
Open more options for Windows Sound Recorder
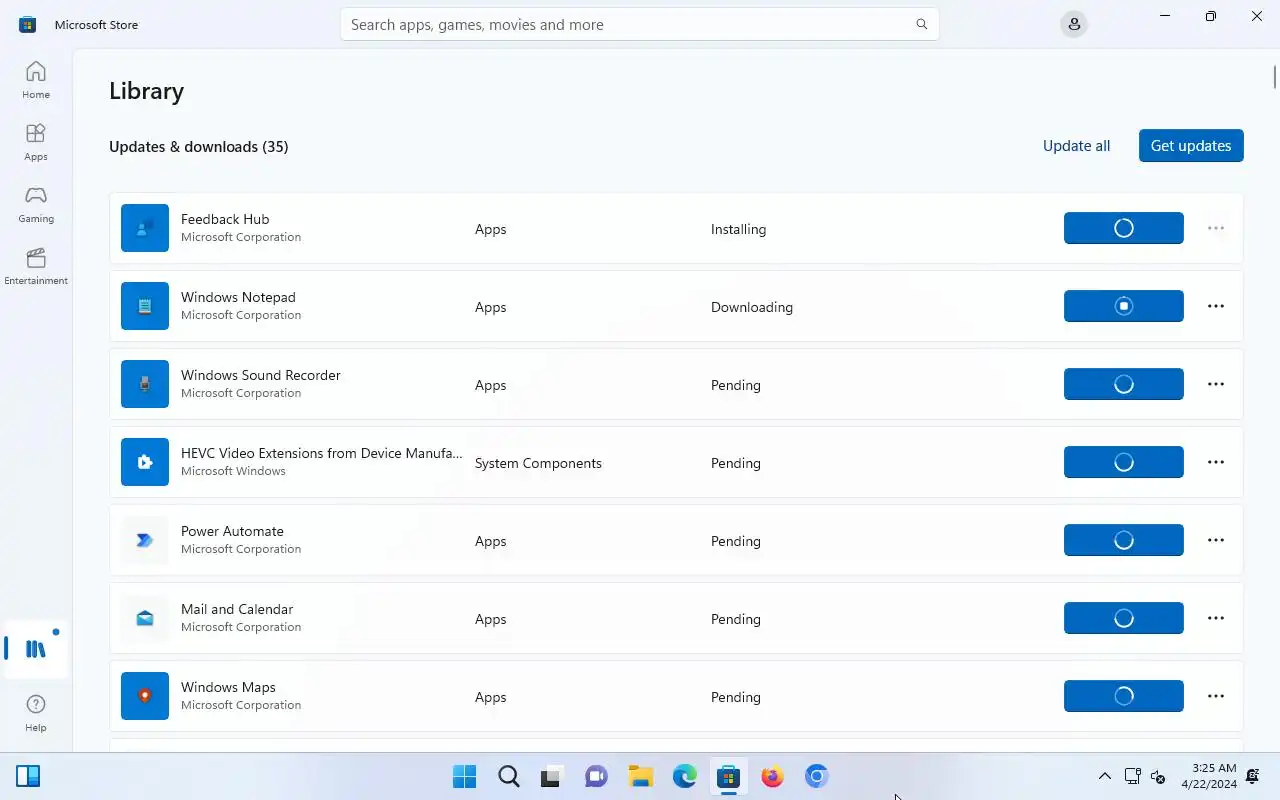pyautogui.click(x=1216, y=384)
